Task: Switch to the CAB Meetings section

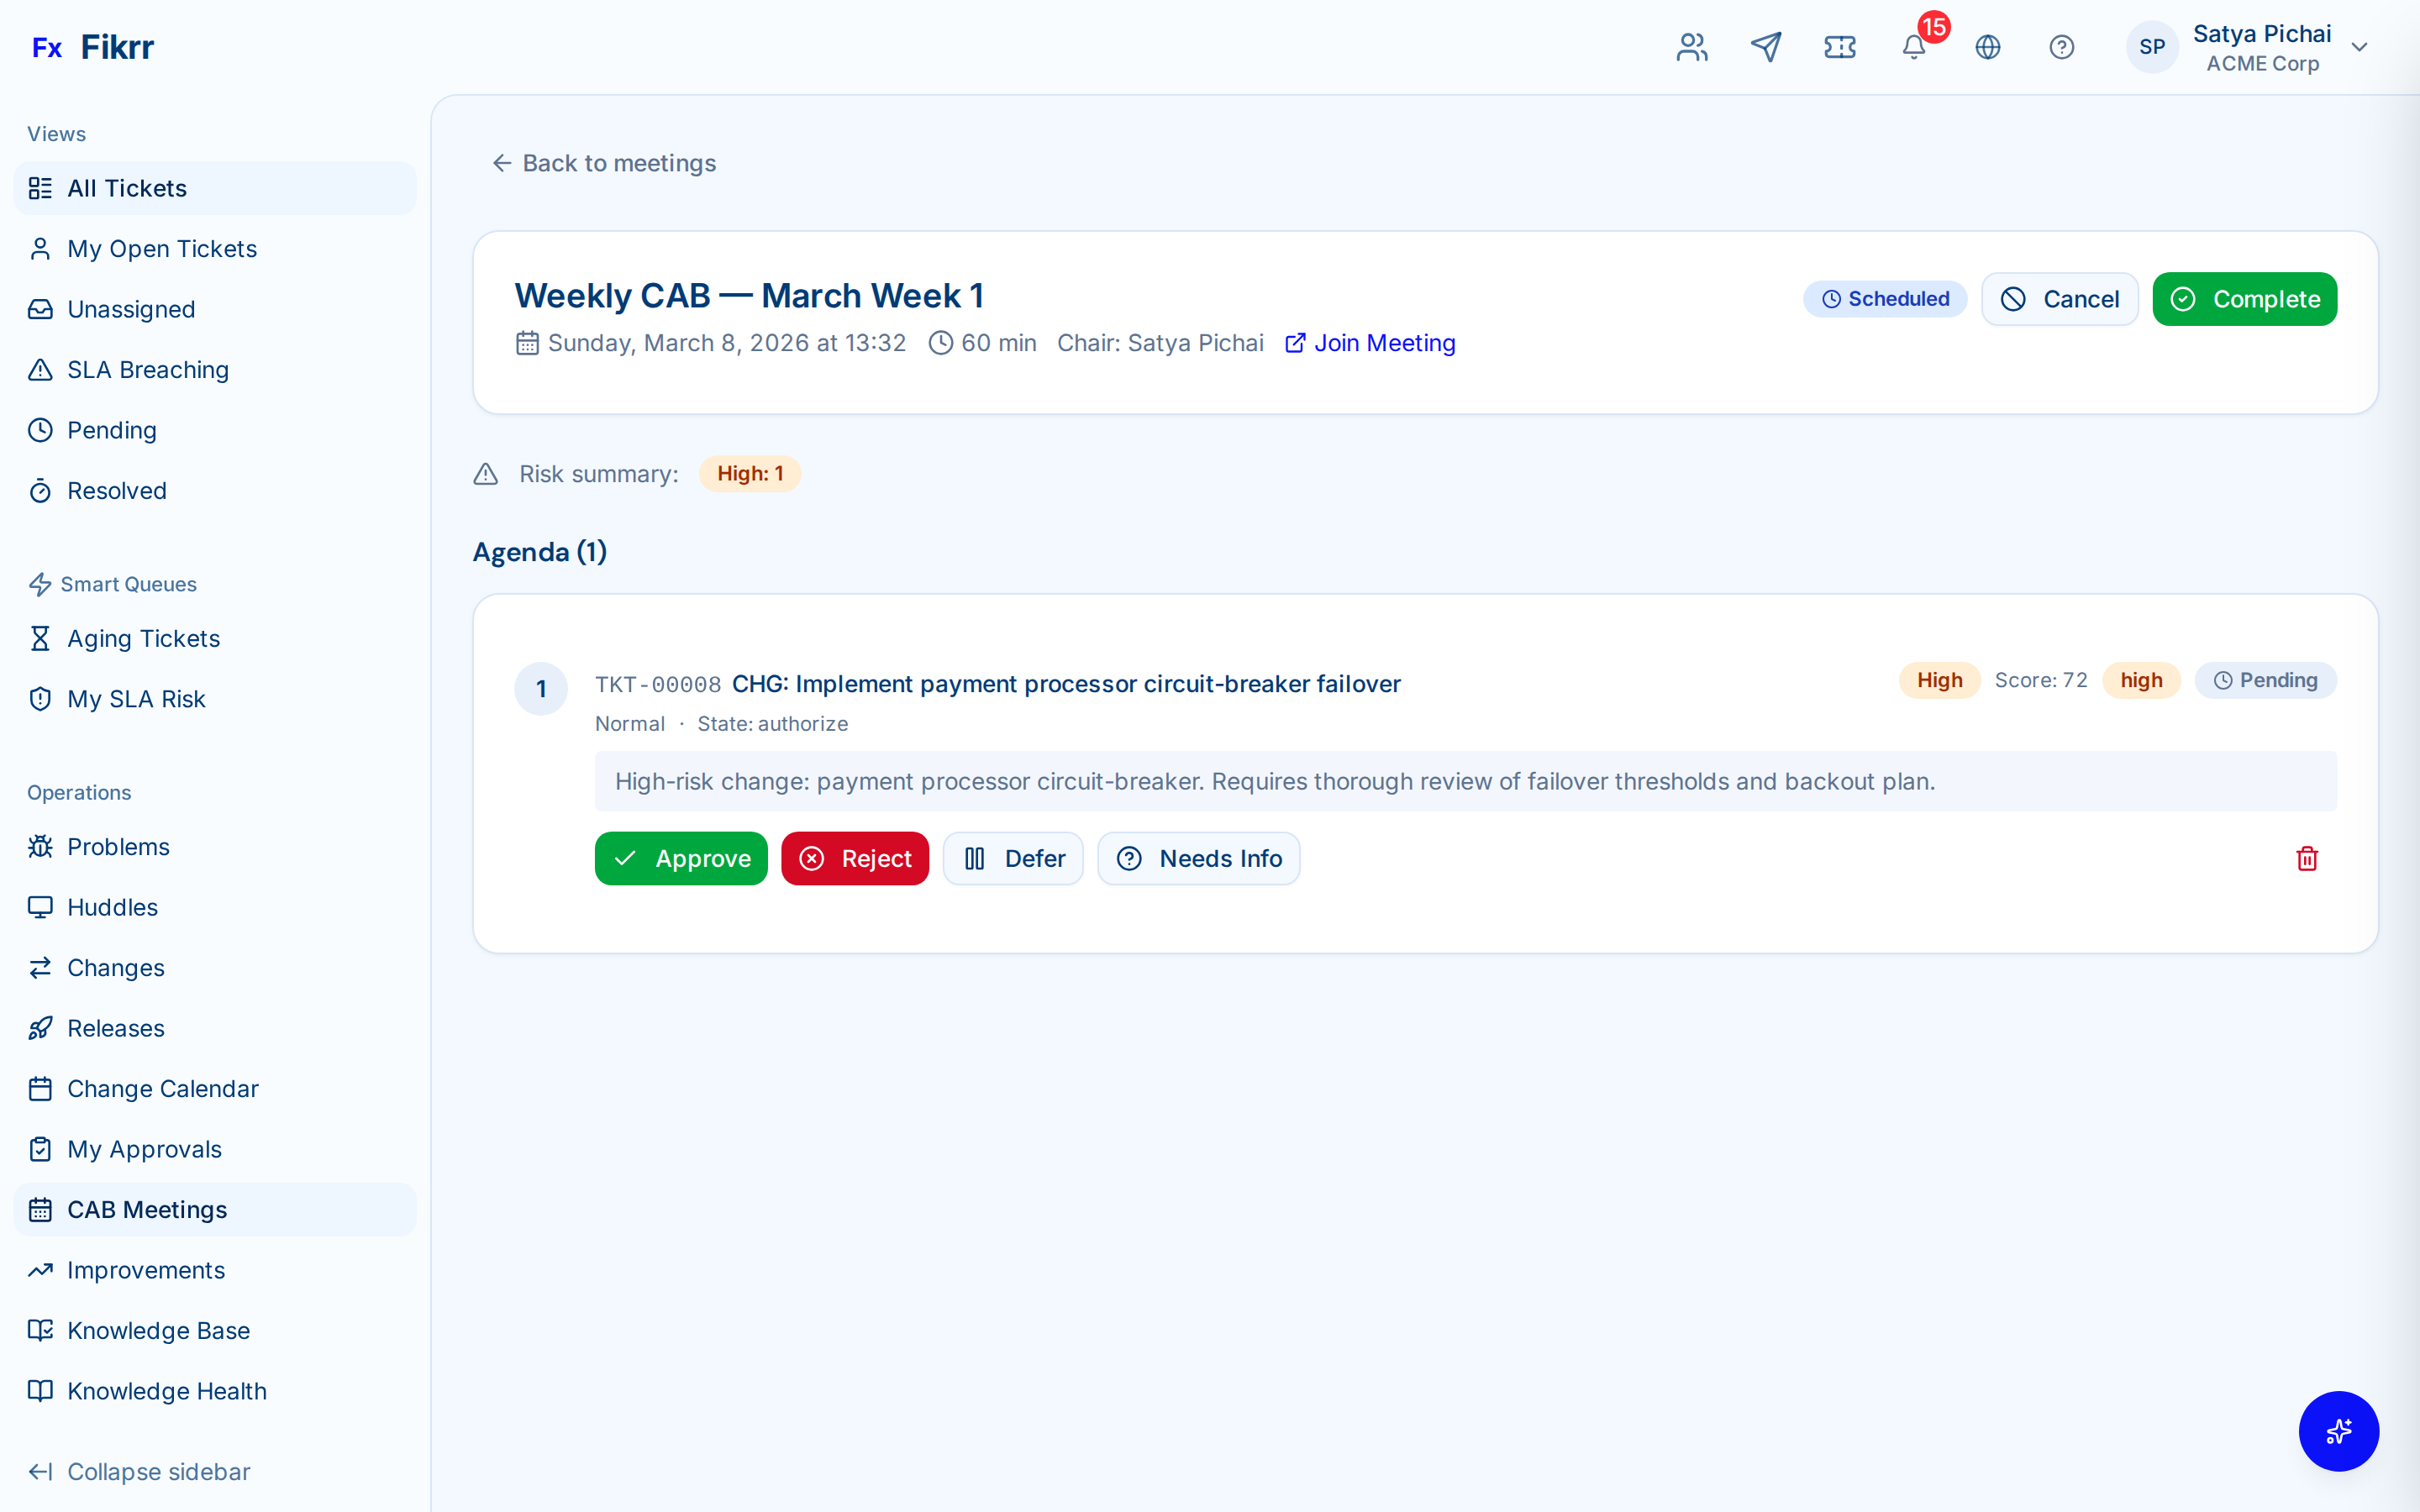Action: coord(147,1209)
